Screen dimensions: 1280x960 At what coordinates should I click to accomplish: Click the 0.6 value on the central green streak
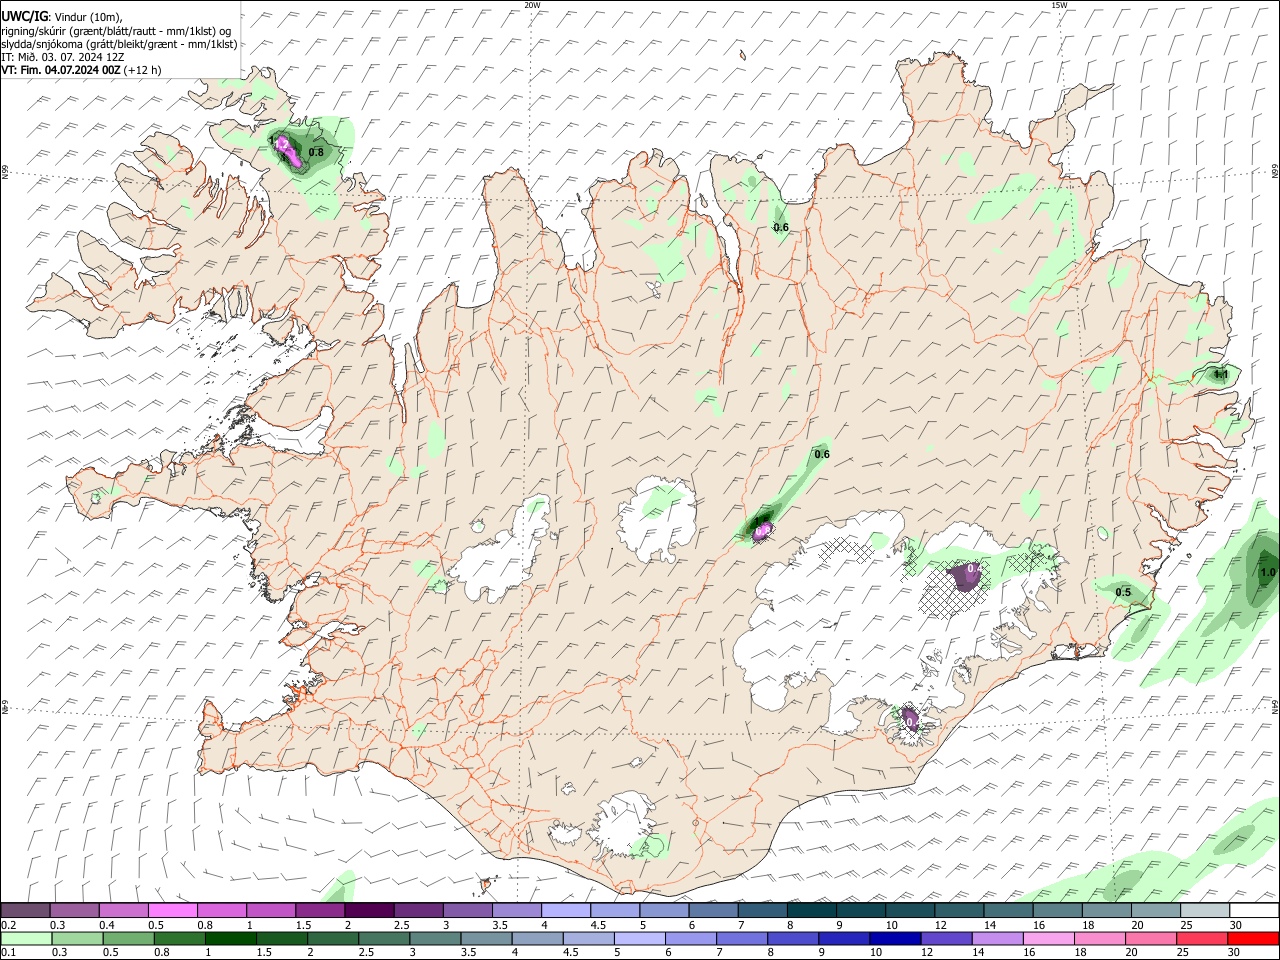(x=822, y=454)
